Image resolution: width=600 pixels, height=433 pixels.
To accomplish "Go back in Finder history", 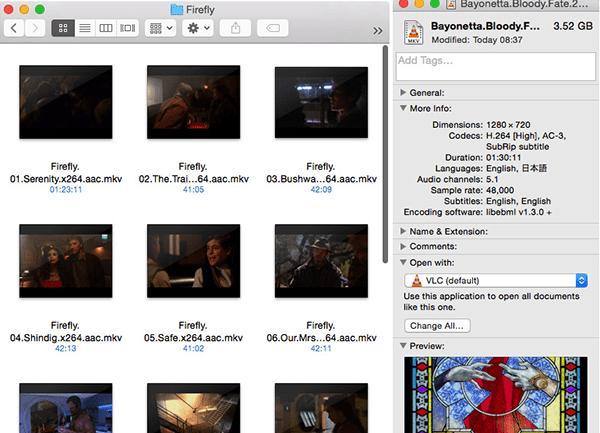I will (x=14, y=28).
